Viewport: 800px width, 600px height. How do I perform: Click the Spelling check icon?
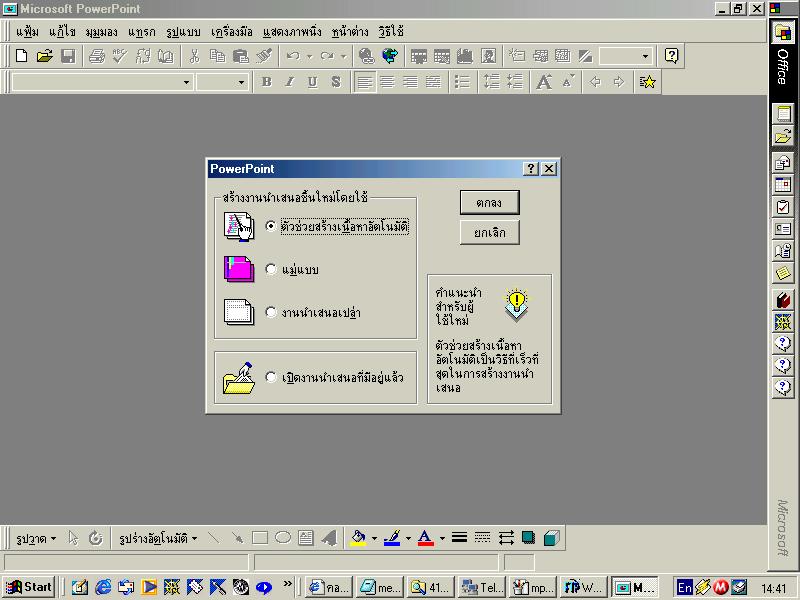point(119,56)
